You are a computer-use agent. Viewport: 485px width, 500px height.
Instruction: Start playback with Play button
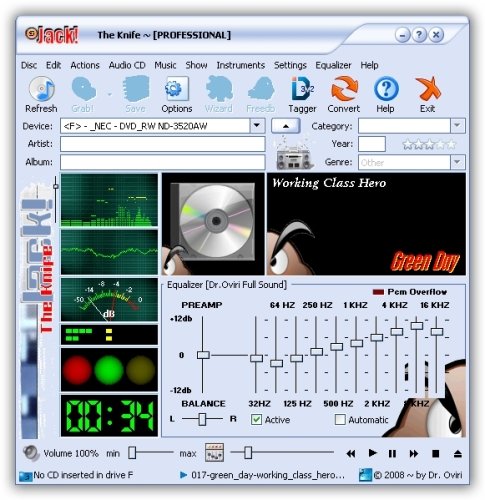(372, 453)
